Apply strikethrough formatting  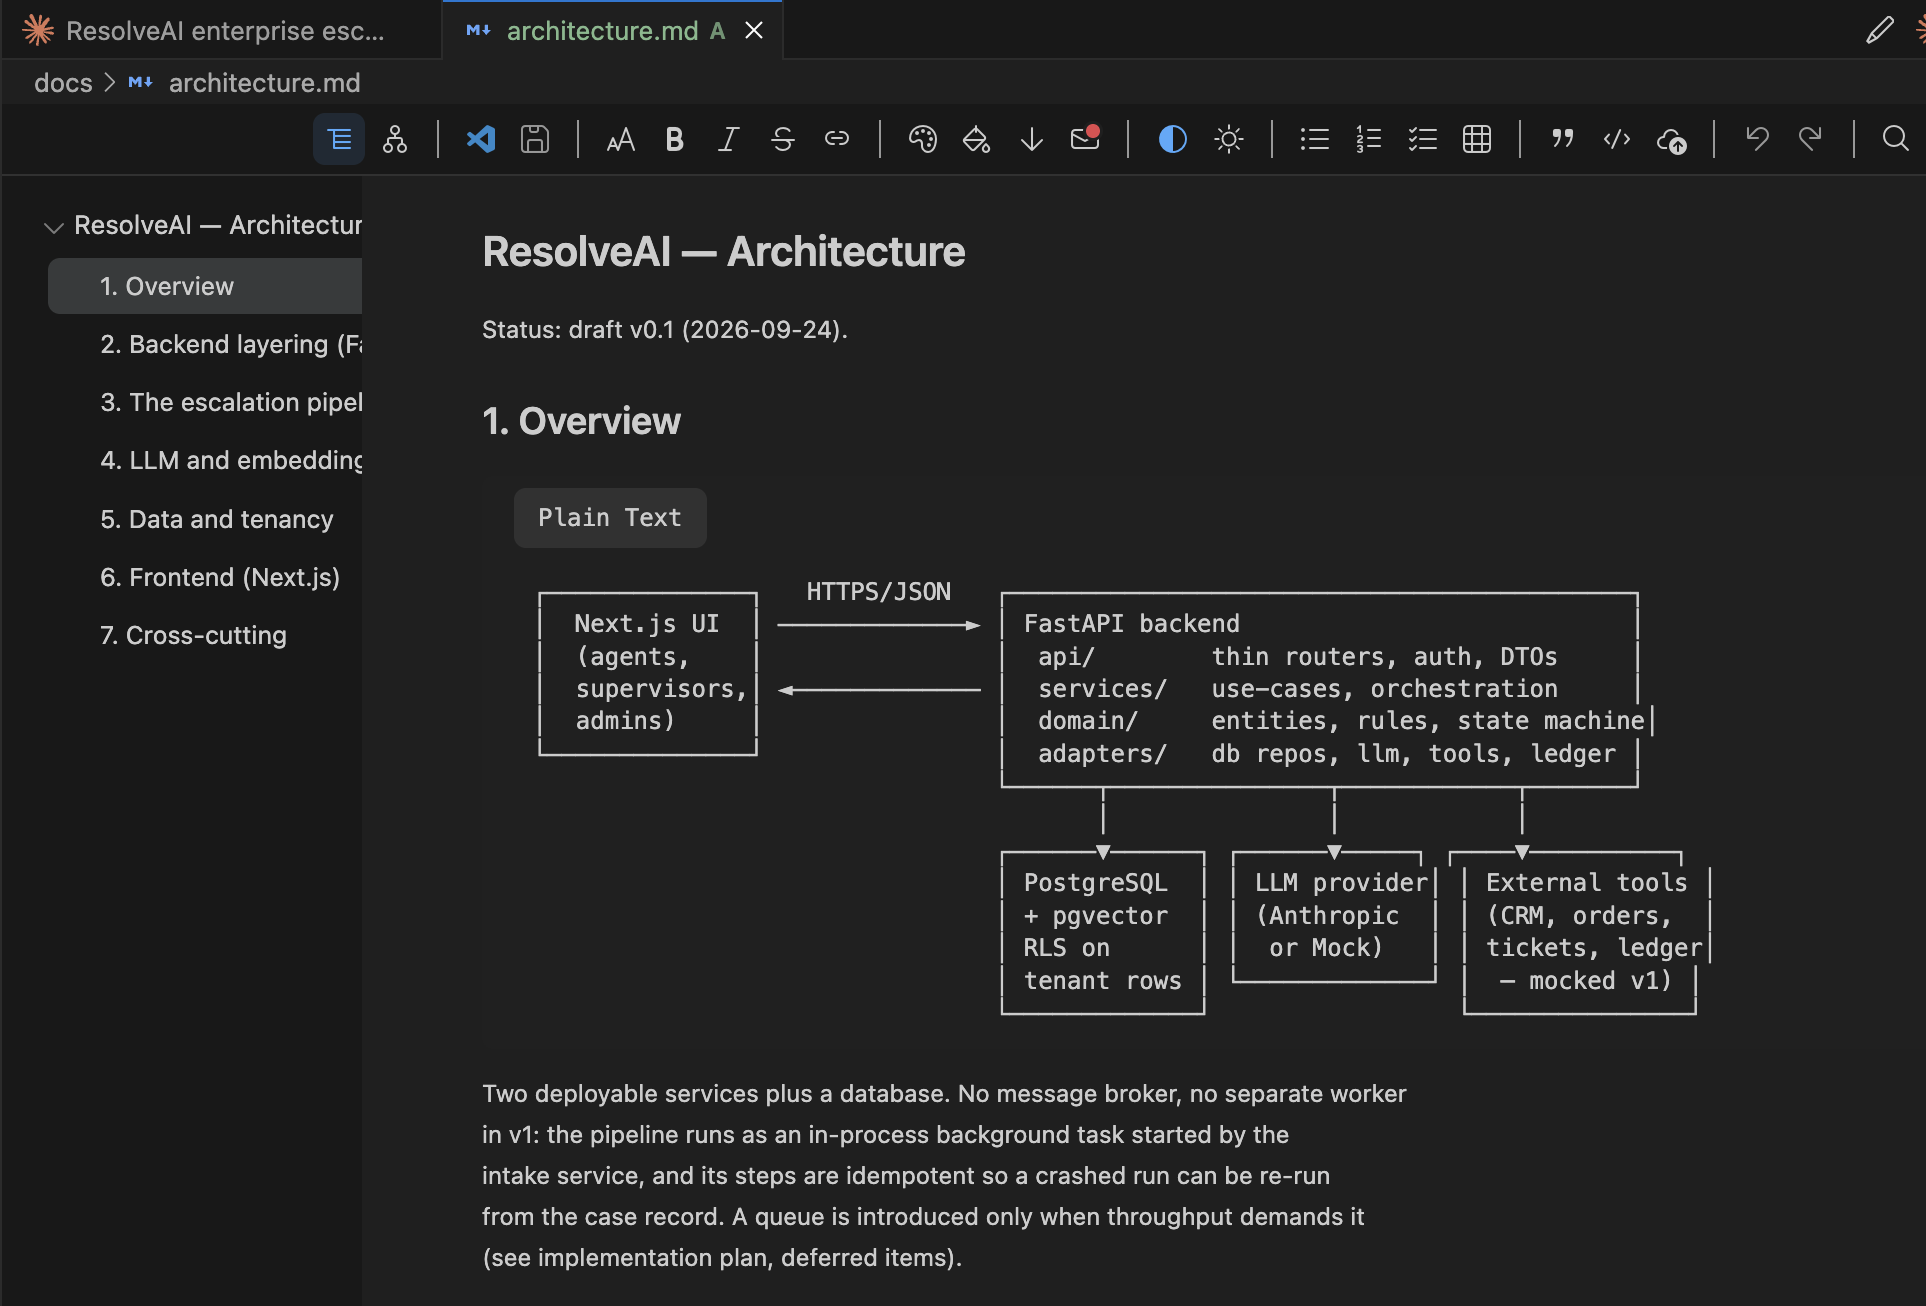tap(783, 139)
